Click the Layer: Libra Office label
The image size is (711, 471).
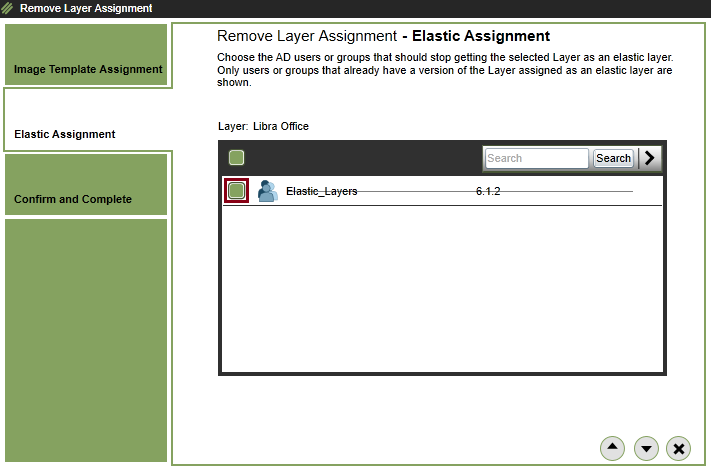click(263, 127)
